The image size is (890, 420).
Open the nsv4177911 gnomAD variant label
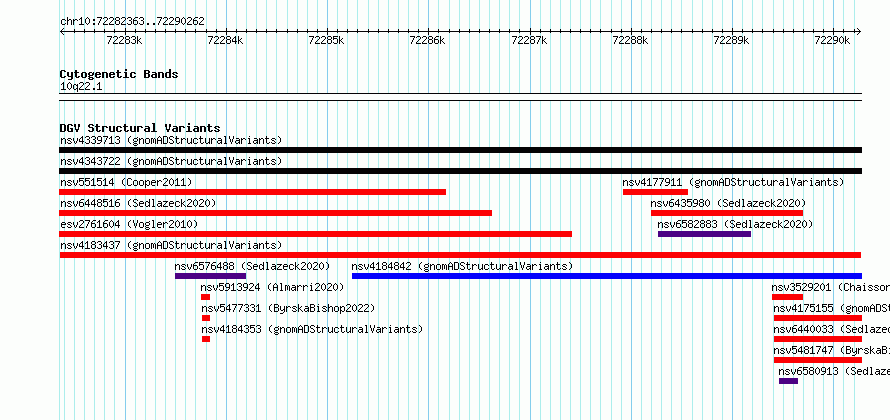tap(733, 182)
